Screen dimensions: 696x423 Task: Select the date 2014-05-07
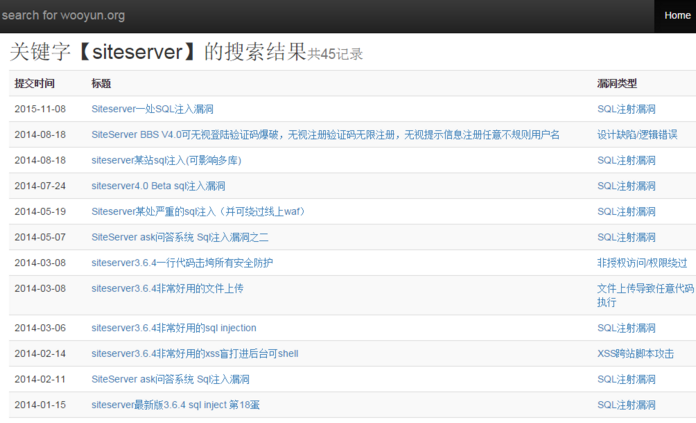tap(40, 237)
